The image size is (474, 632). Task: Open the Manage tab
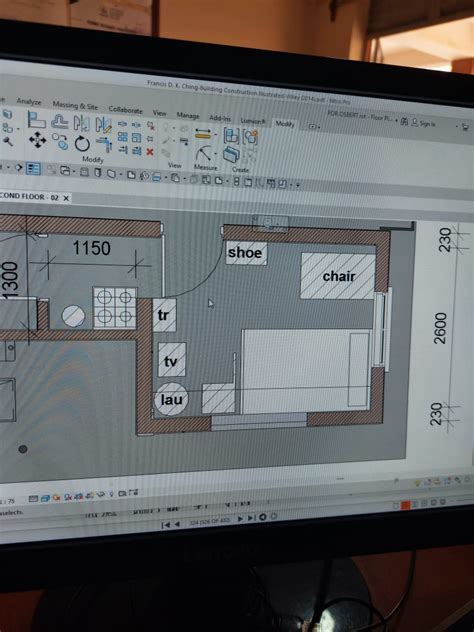[x=188, y=115]
